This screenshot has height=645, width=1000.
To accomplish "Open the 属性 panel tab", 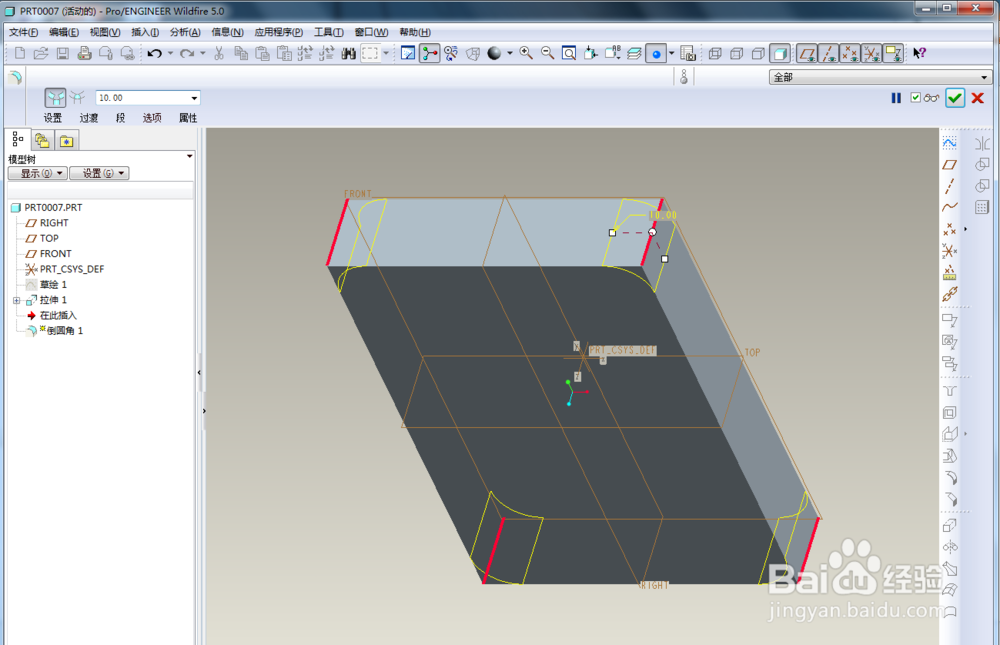I will [x=188, y=118].
